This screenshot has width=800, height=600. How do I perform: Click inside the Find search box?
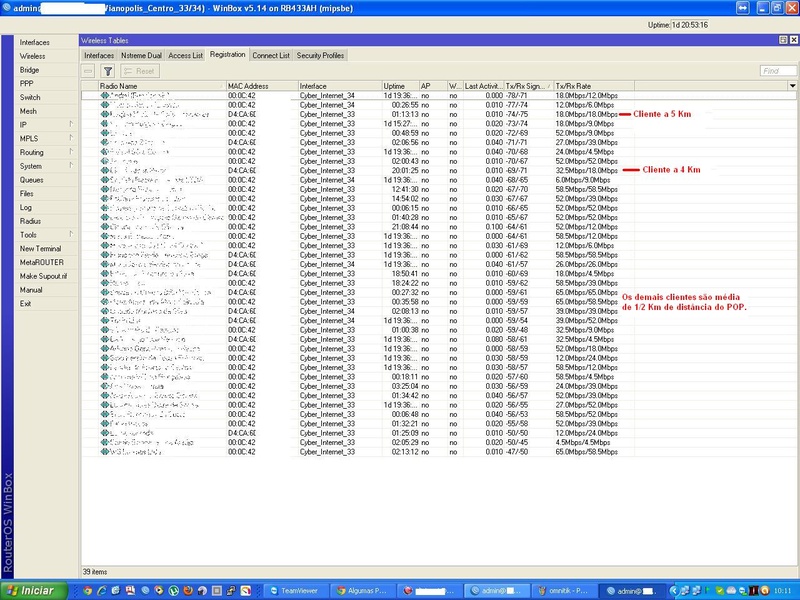(x=778, y=71)
